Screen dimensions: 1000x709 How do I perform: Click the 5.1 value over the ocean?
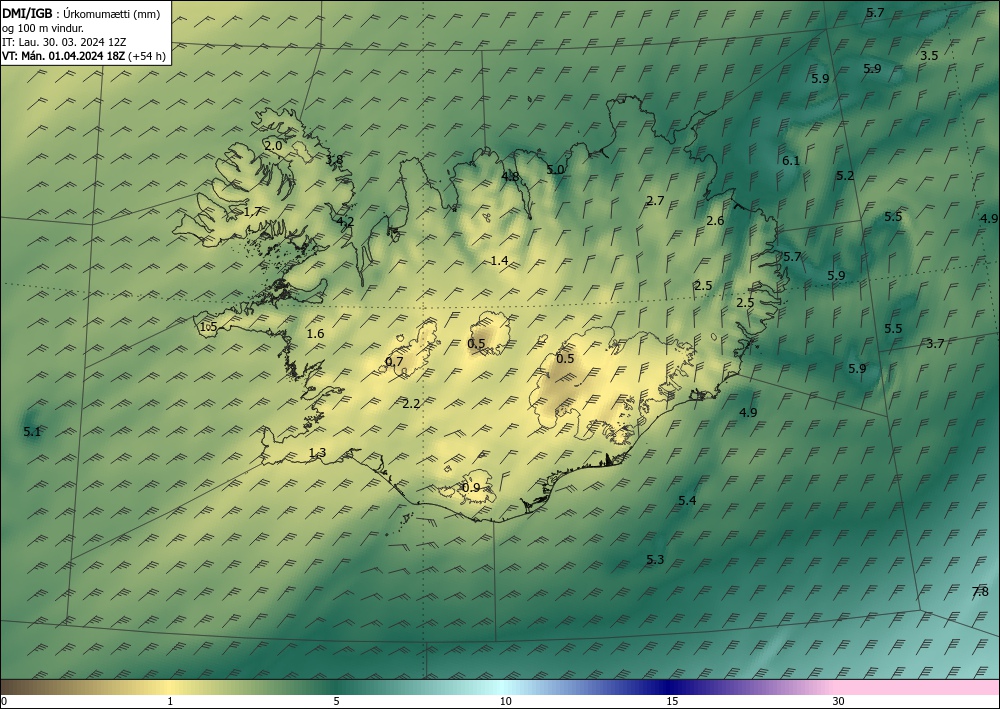click(x=32, y=432)
